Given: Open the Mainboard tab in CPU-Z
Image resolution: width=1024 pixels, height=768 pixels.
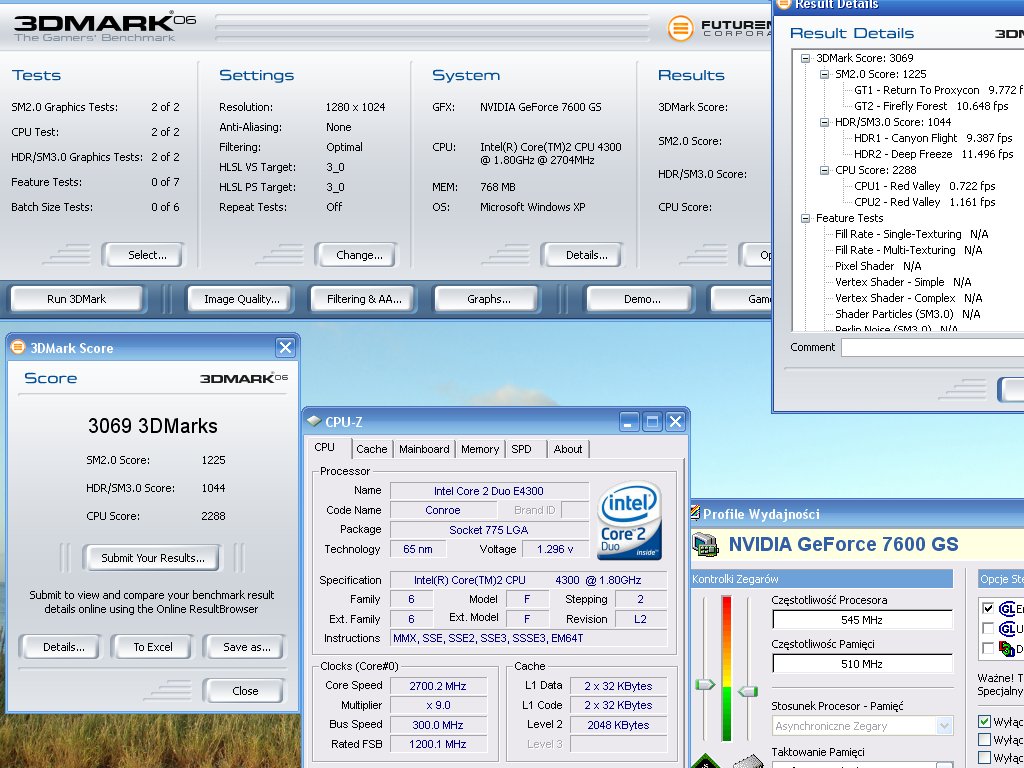Looking at the screenshot, I should click(x=424, y=449).
